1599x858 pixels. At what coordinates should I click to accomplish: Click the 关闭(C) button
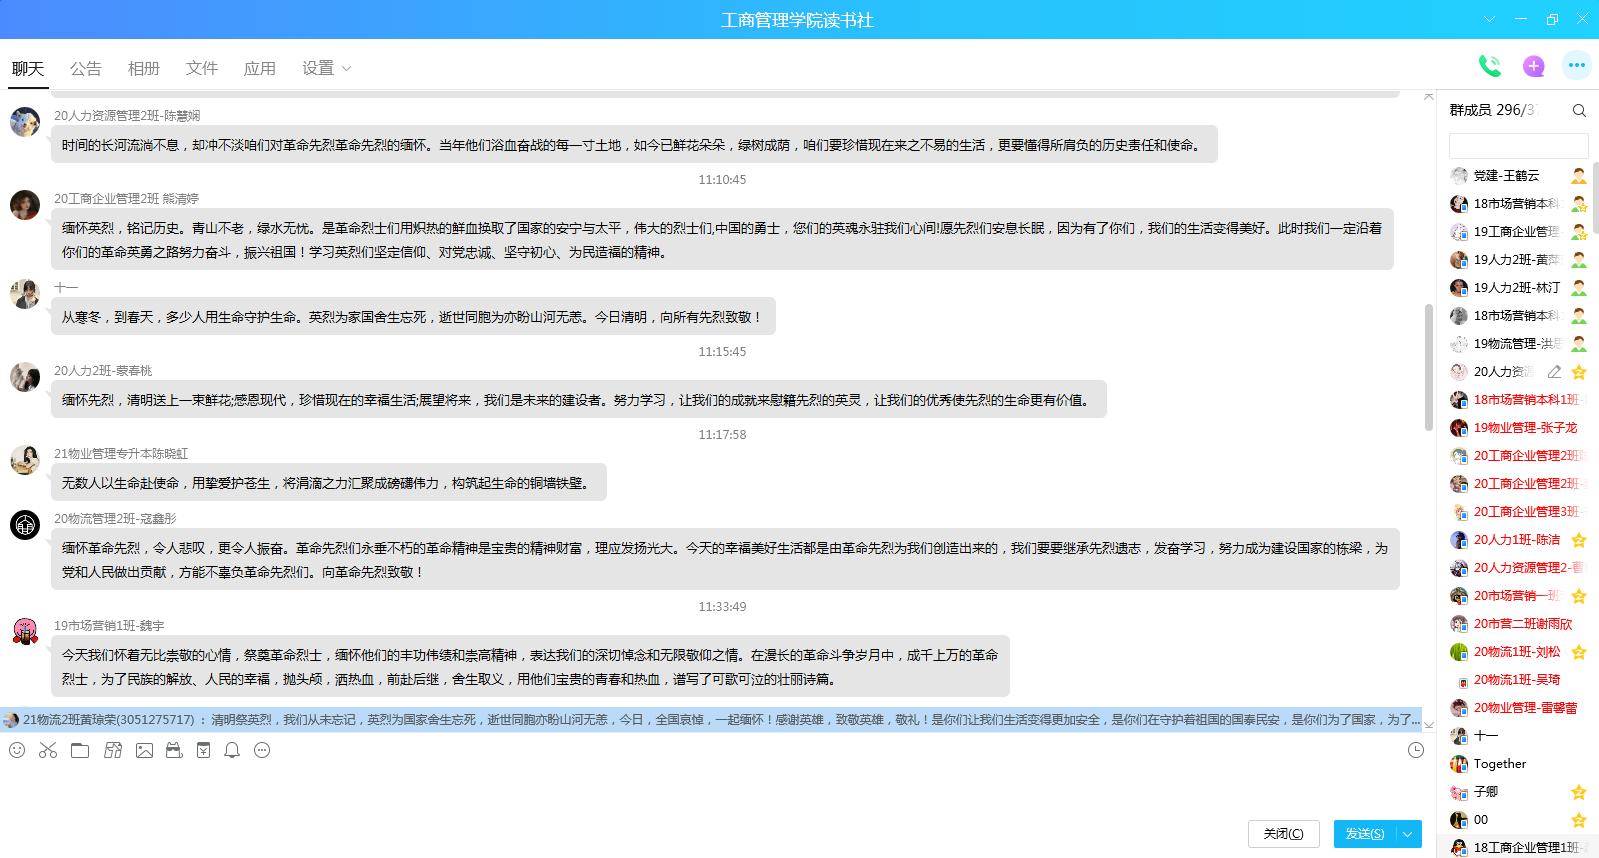pos(1283,834)
